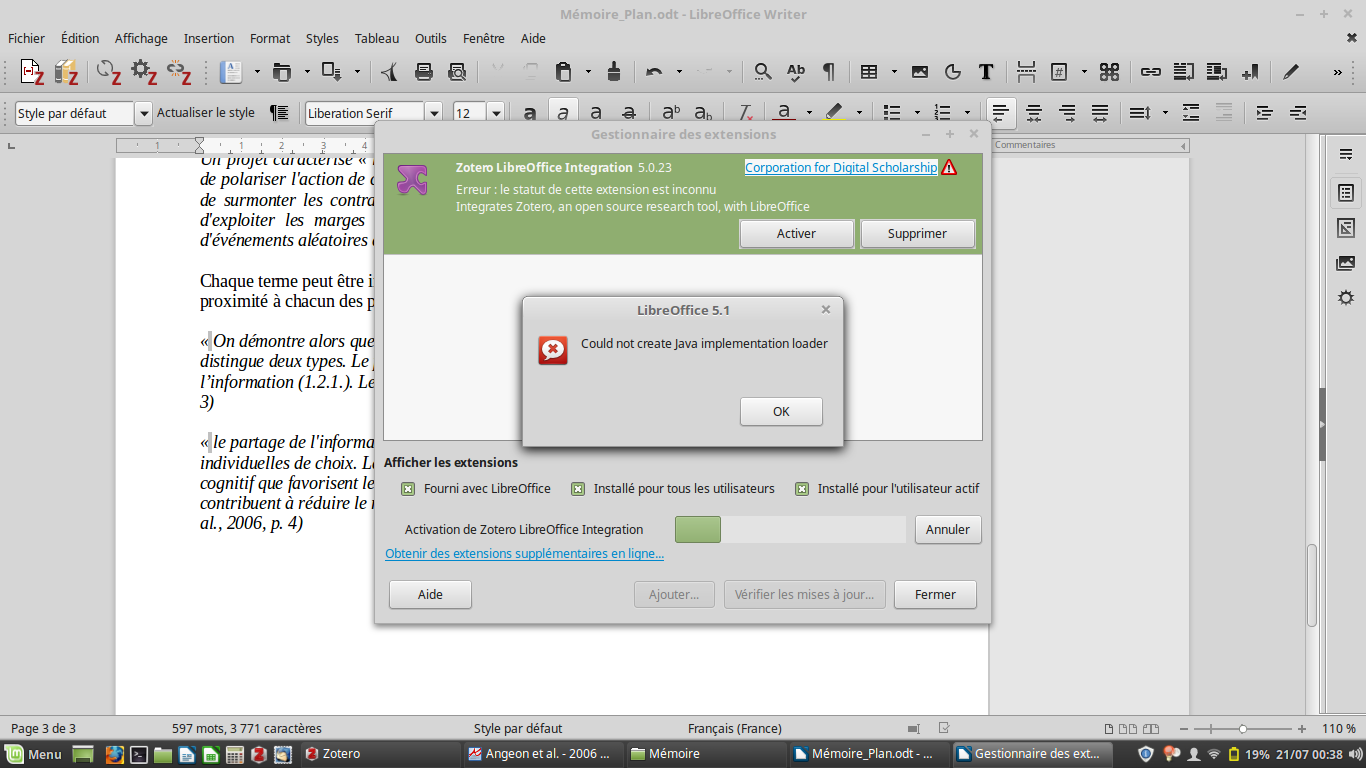Screen dimensions: 1366x768
Task: Toggle formatting marks pilcrow icon
Action: pyautogui.click(x=829, y=72)
